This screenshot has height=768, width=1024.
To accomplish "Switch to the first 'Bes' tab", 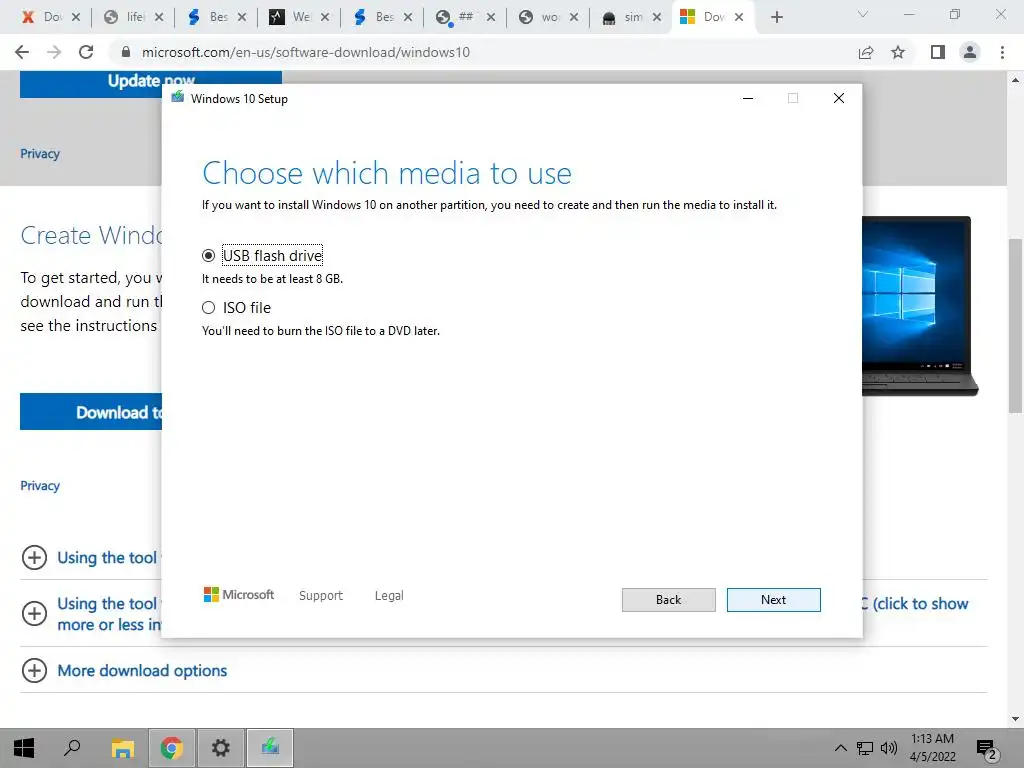I will click(x=208, y=17).
